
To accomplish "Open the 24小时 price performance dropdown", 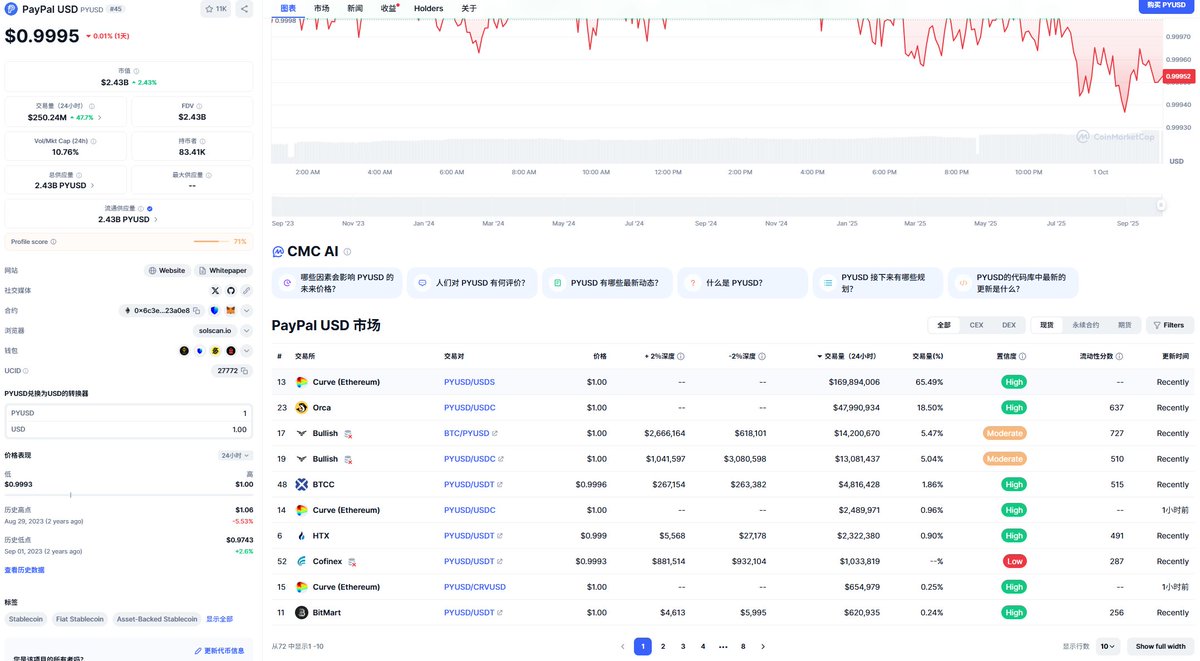I will tap(236, 455).
